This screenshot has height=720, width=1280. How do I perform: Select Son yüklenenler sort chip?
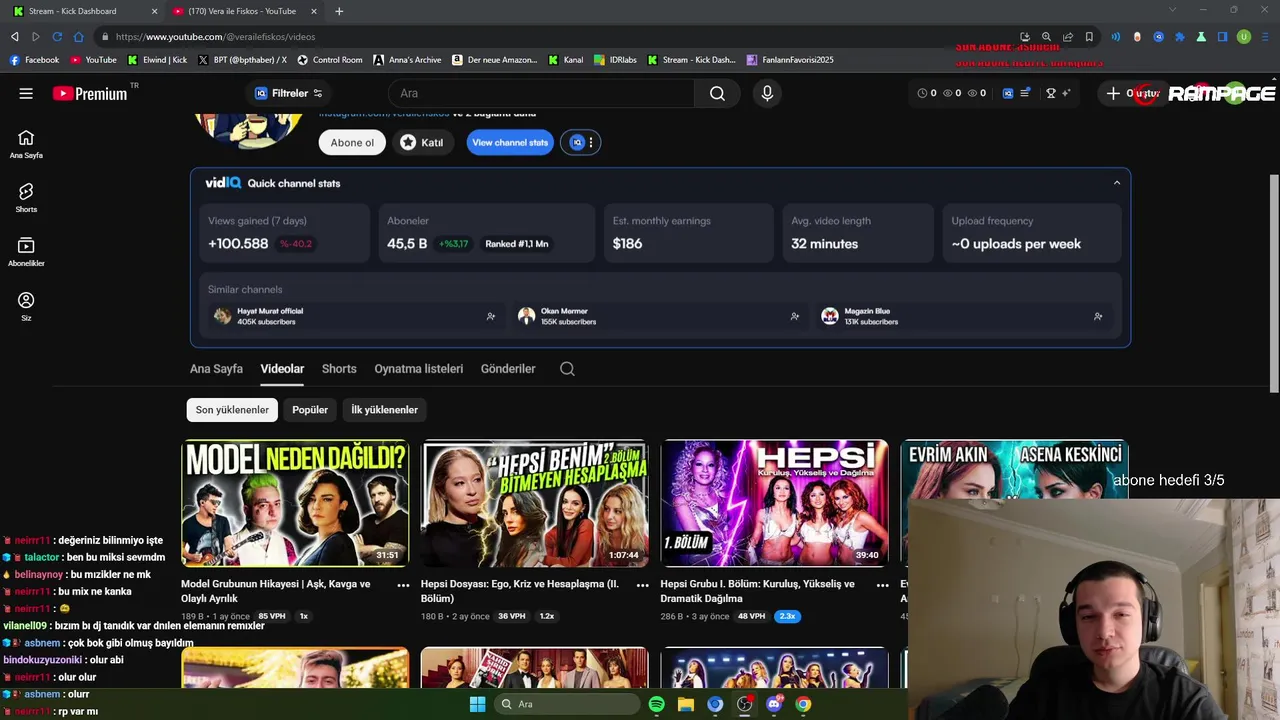point(232,409)
